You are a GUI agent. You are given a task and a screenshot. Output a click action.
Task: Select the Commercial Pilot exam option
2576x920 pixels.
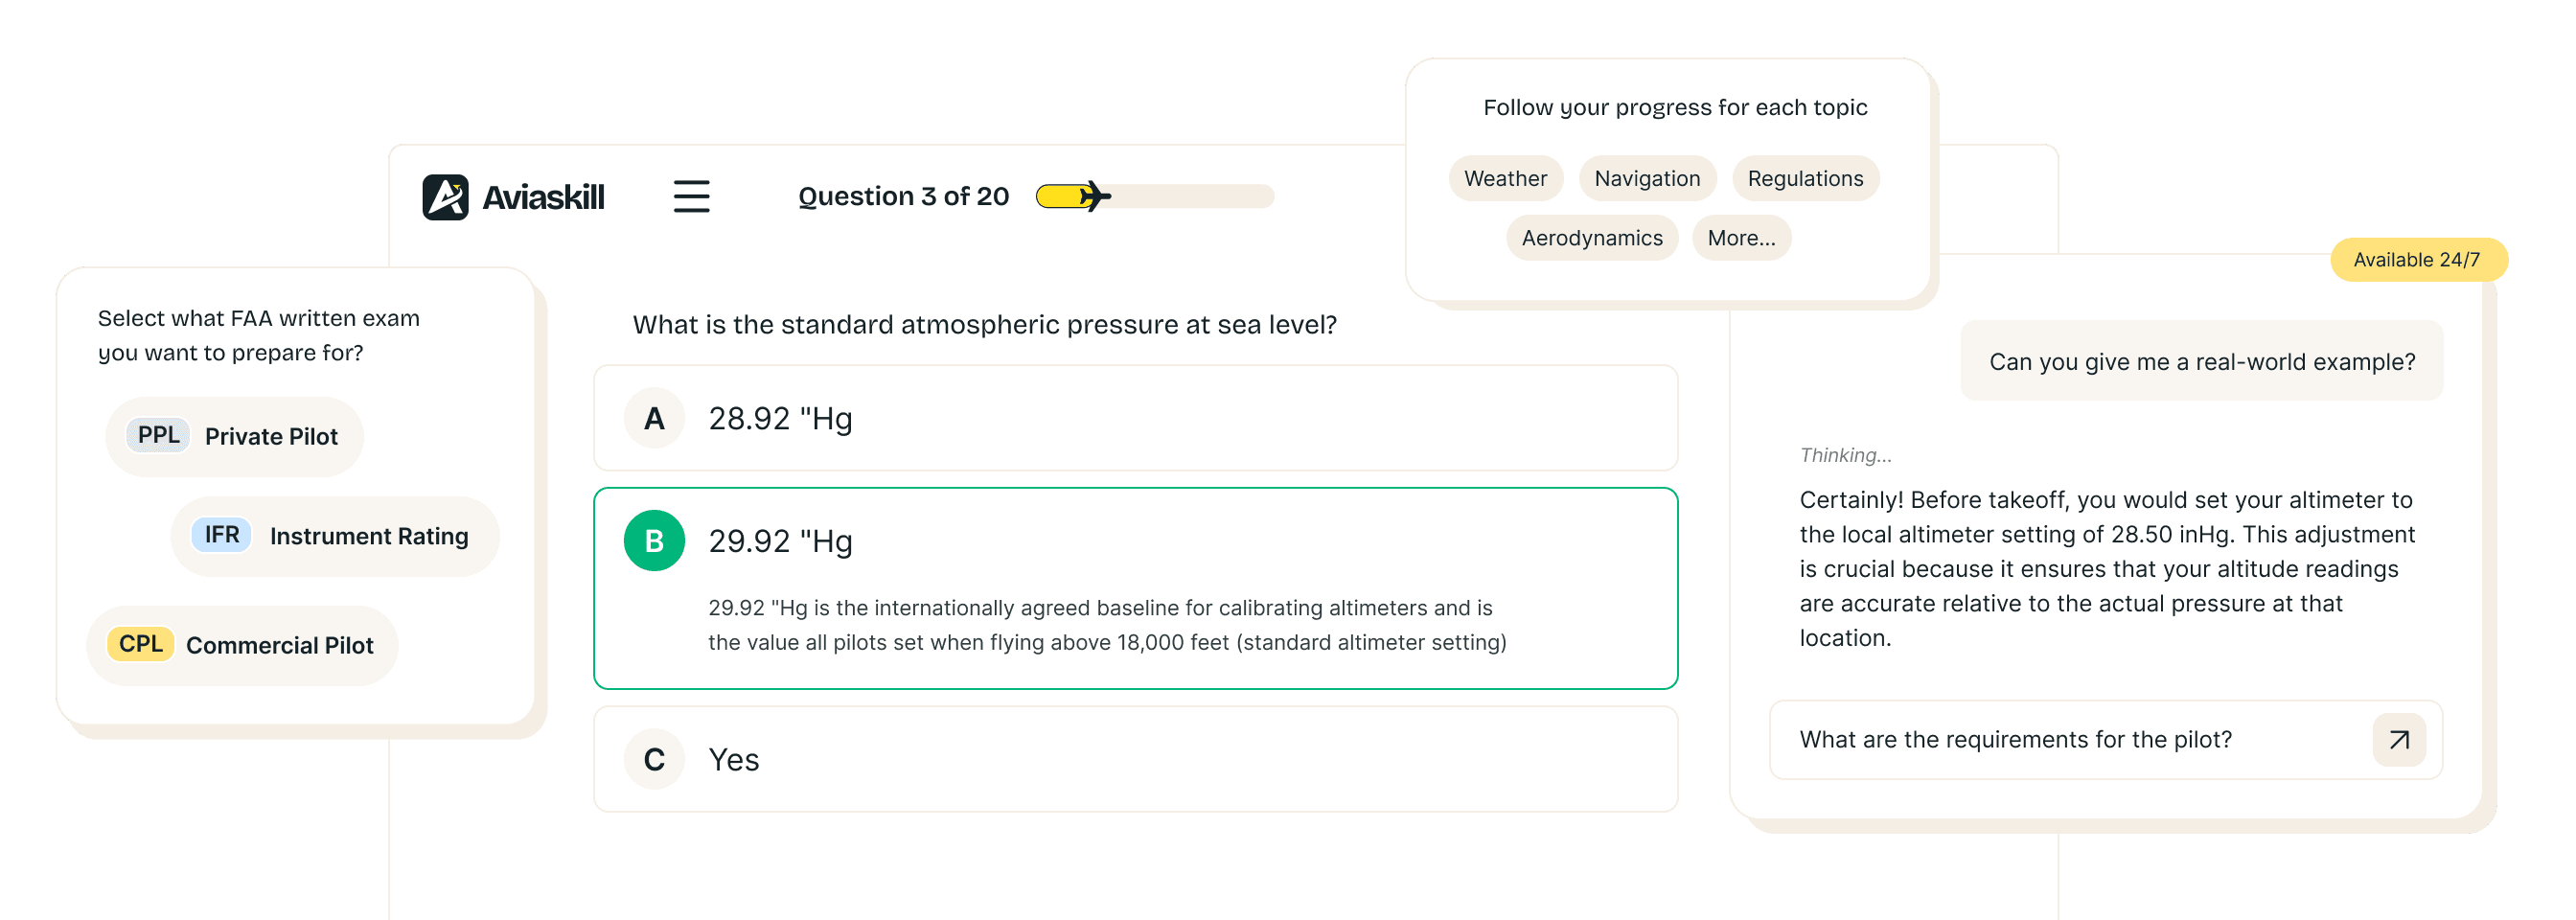tap(242, 645)
